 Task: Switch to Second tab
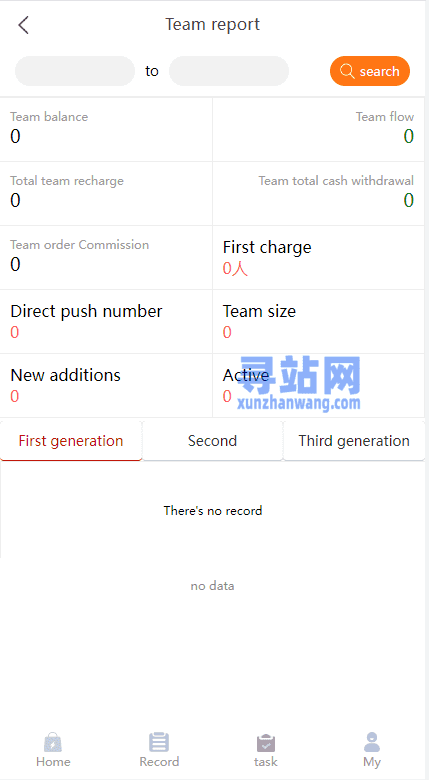pyautogui.click(x=213, y=441)
